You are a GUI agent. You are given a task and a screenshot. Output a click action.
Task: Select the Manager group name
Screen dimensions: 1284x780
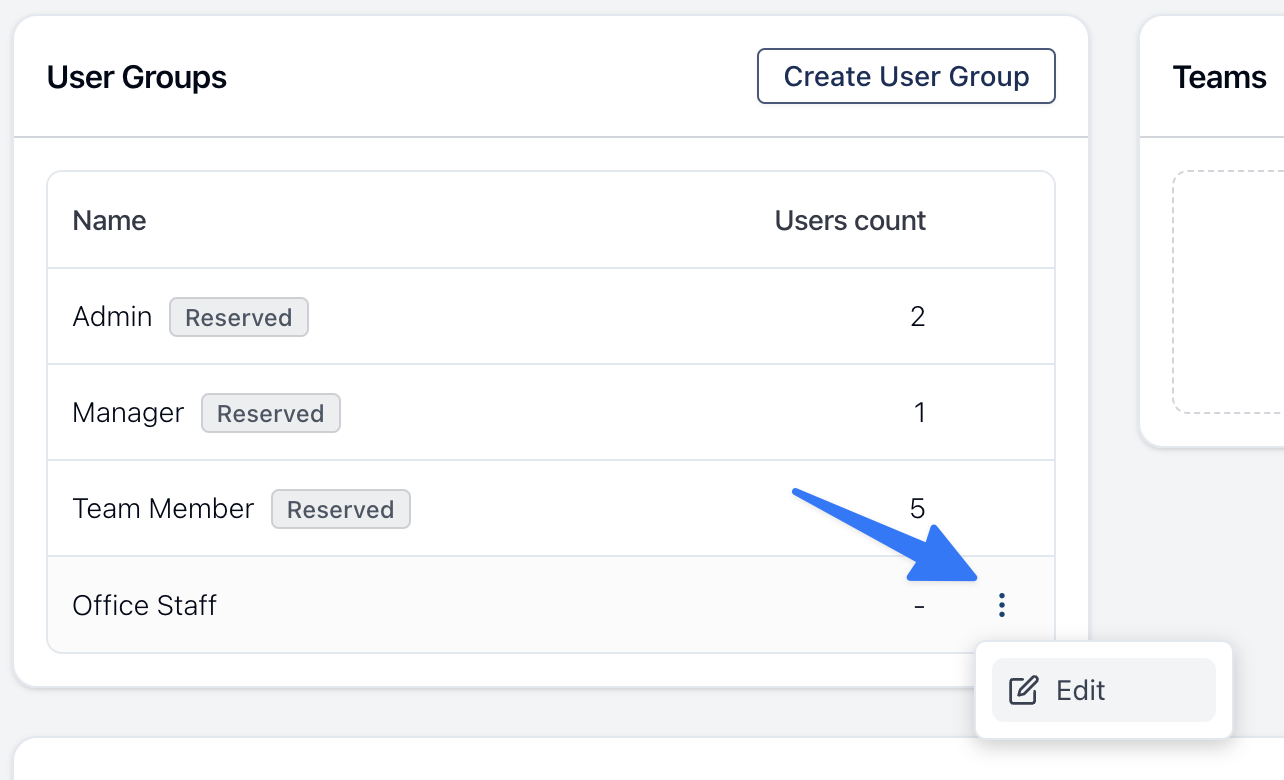pyautogui.click(x=128, y=413)
